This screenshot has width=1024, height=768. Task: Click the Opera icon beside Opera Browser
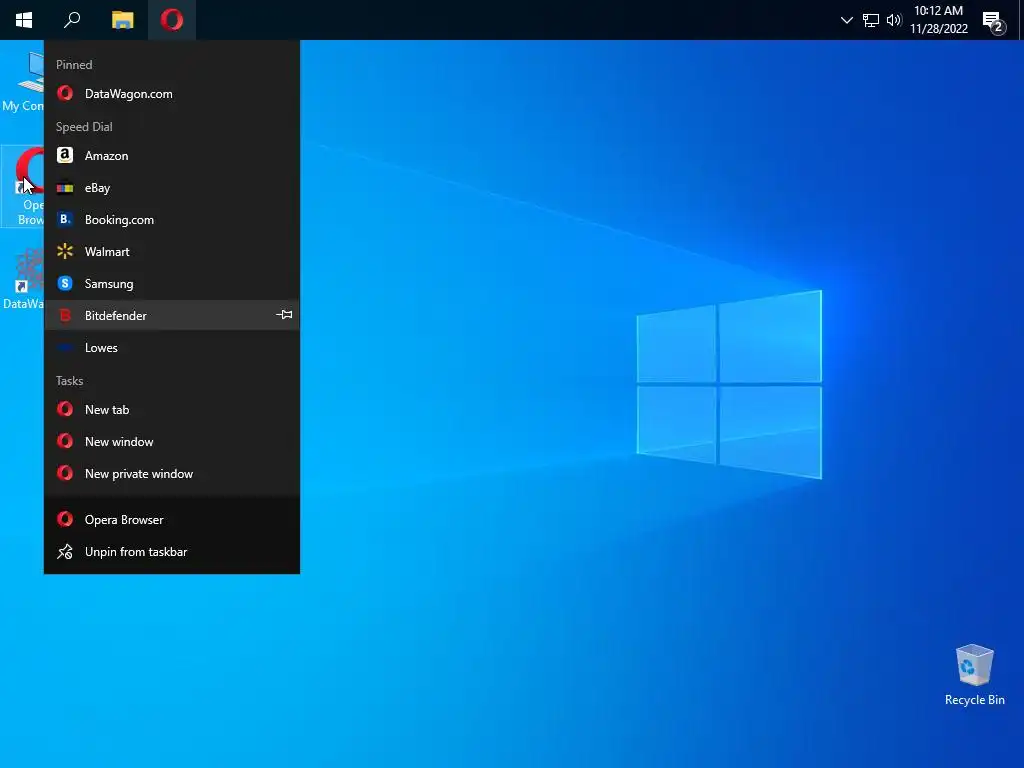pyautogui.click(x=65, y=519)
